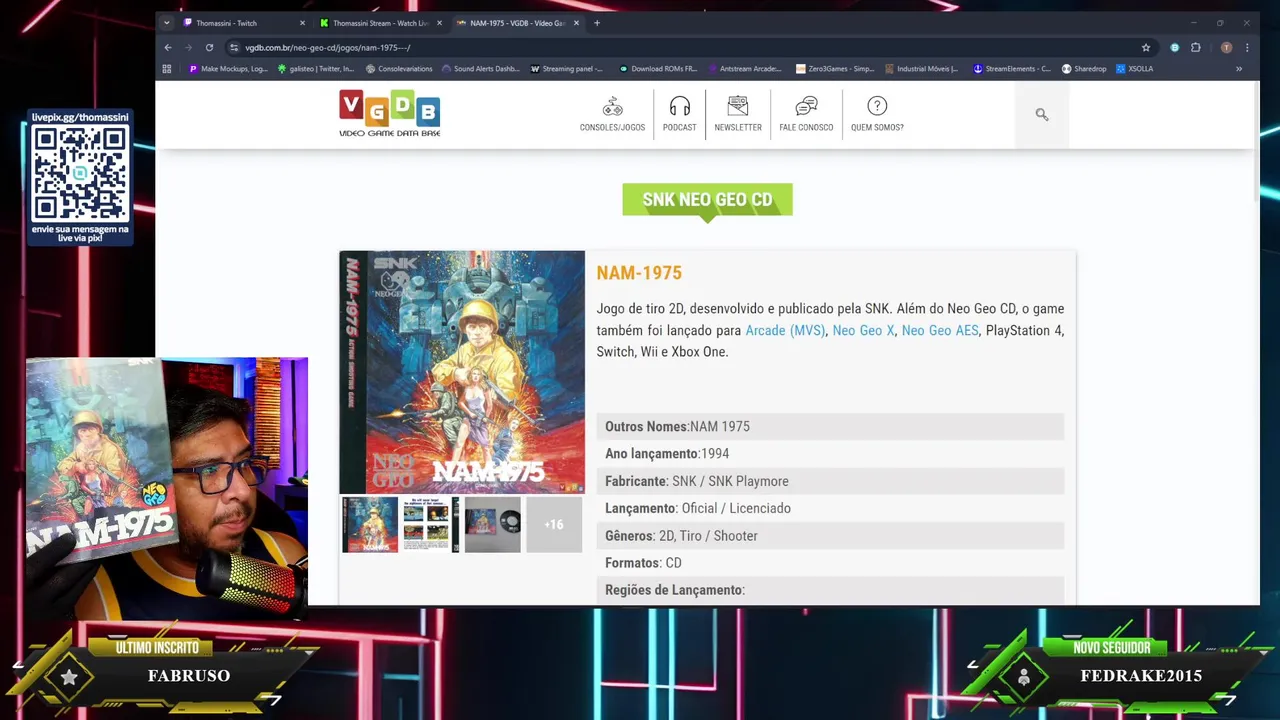Open the +16 more images thumbnail
This screenshot has height=720, width=1280.
coord(554,524)
